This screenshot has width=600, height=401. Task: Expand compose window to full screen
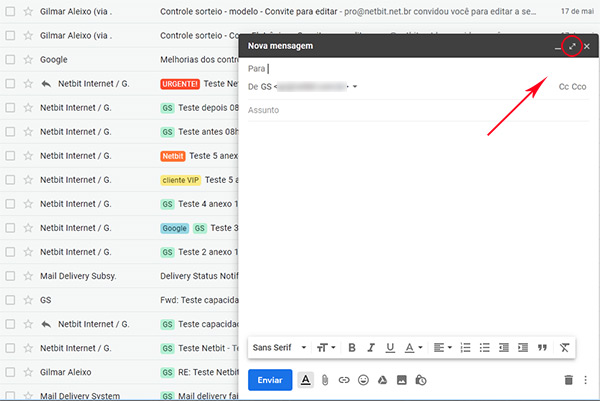point(572,46)
